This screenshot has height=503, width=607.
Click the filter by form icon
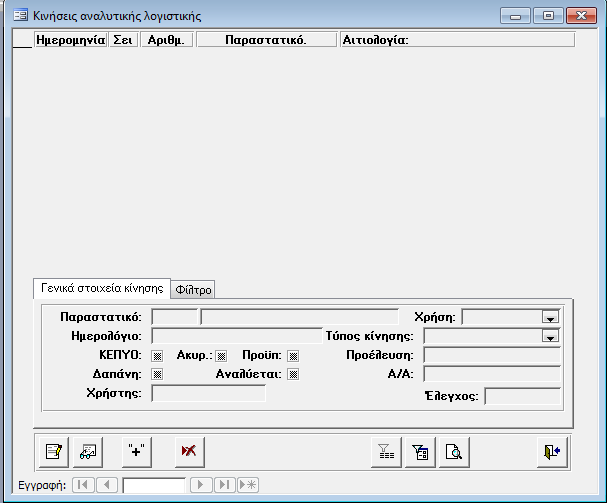(420, 452)
